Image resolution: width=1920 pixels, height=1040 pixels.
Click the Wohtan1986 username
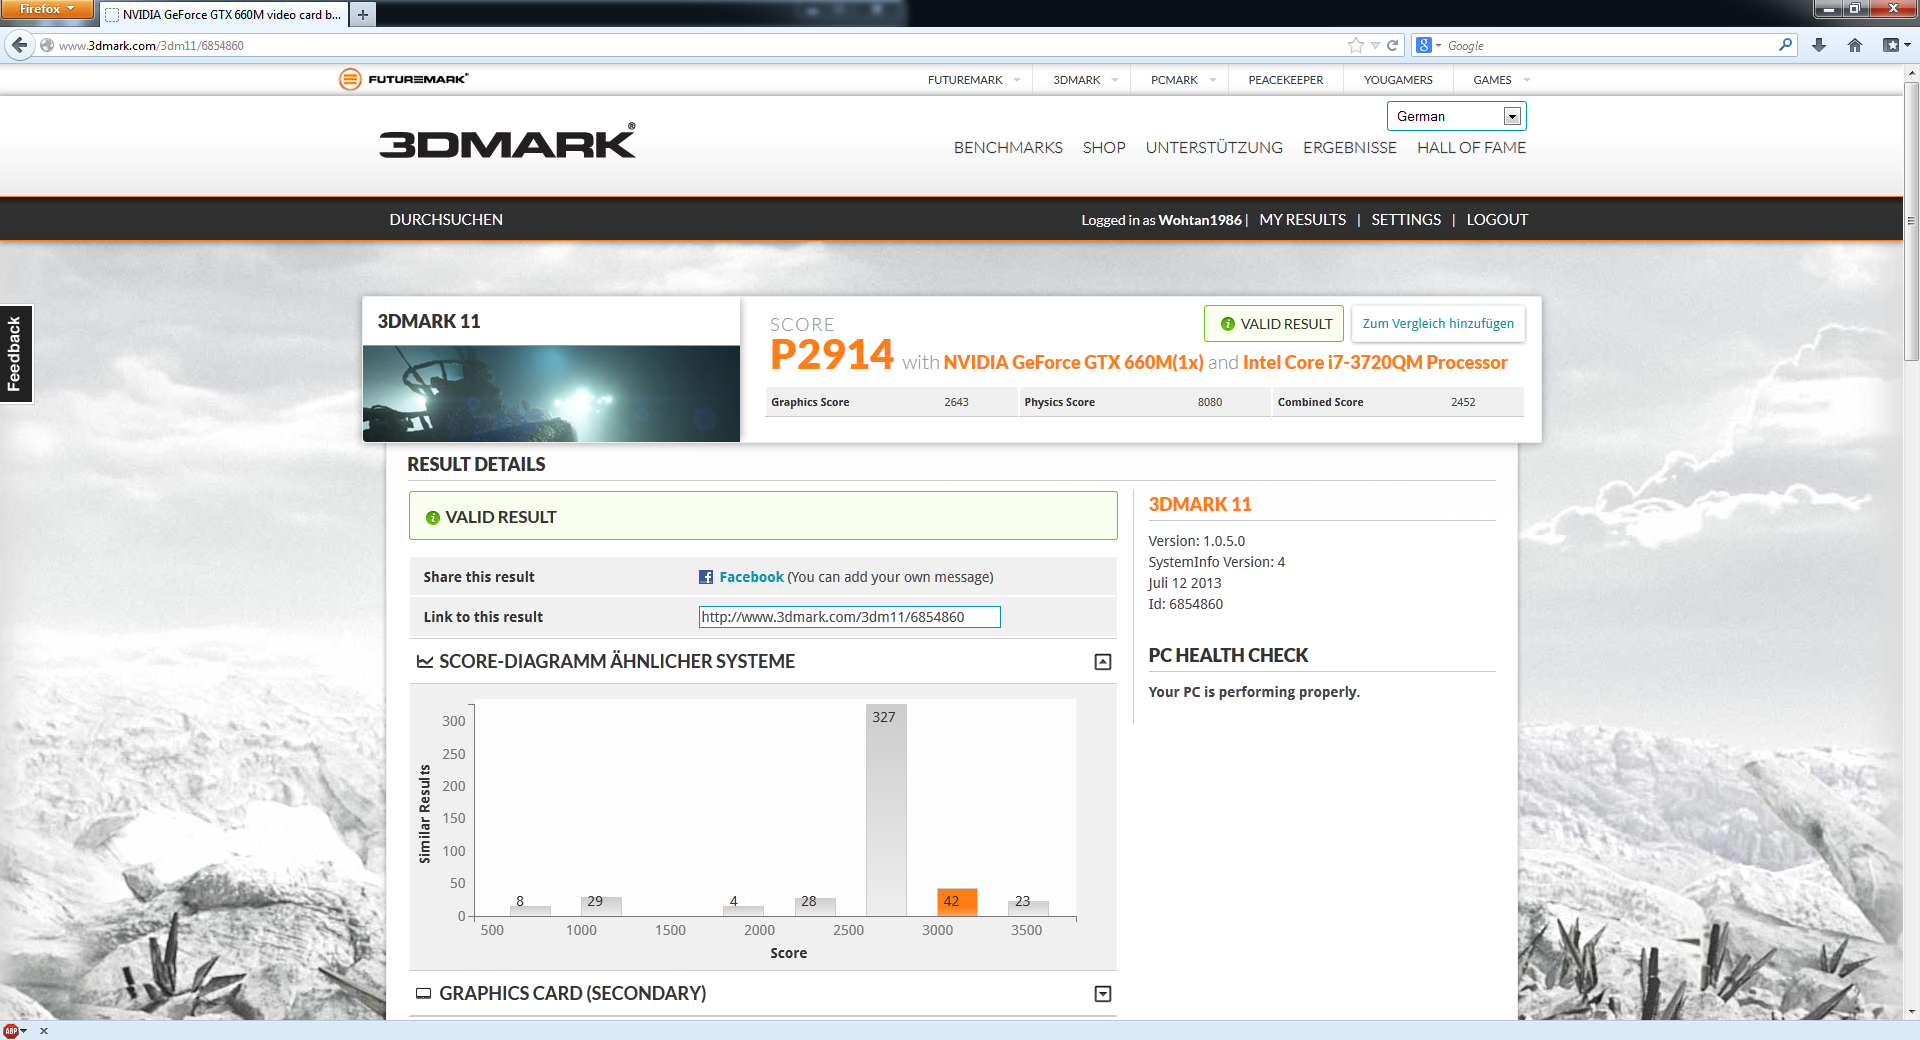click(1200, 220)
